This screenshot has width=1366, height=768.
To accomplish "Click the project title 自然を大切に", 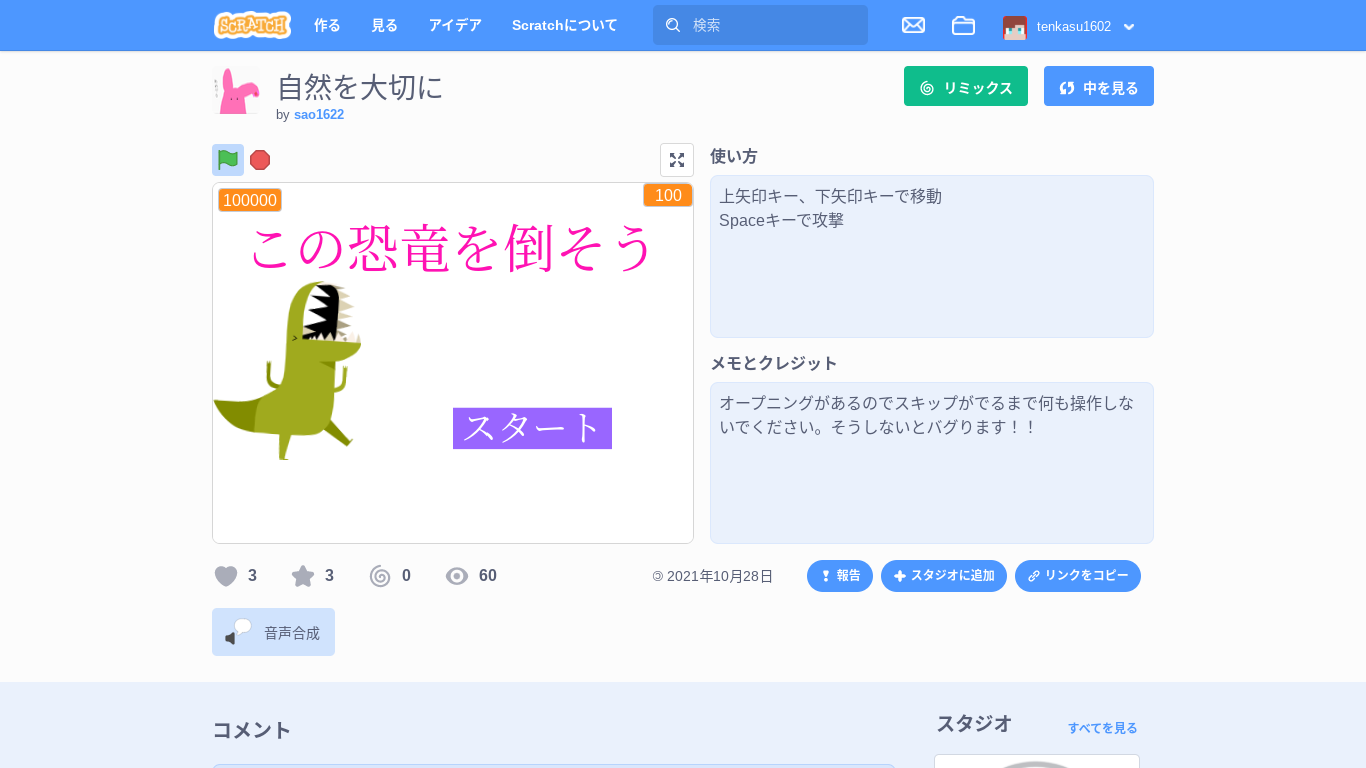I will (360, 87).
